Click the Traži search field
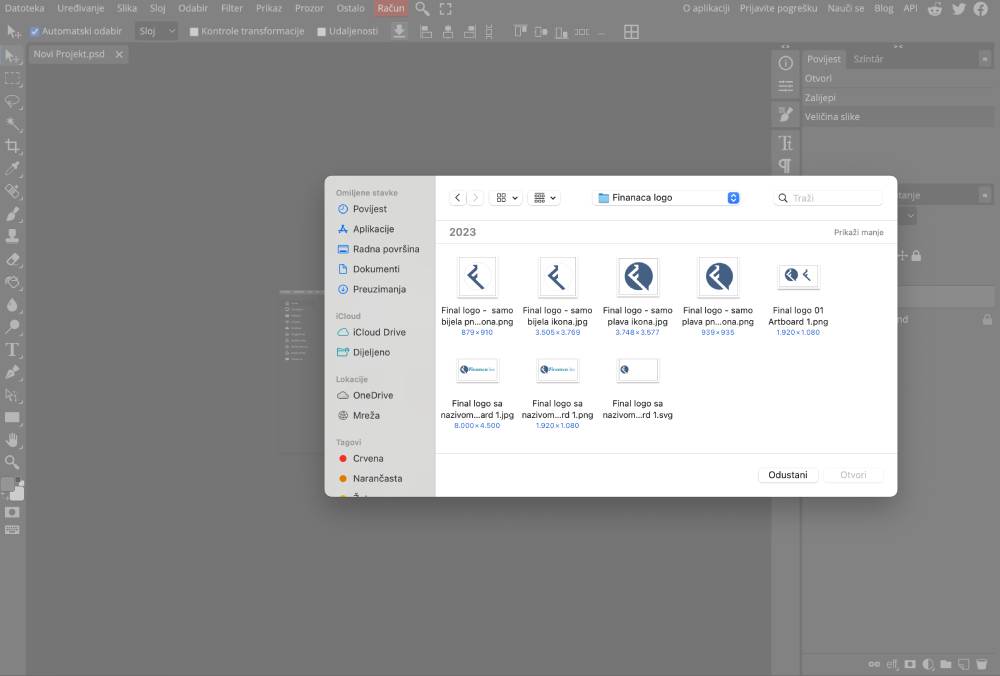1000x676 pixels. [828, 198]
